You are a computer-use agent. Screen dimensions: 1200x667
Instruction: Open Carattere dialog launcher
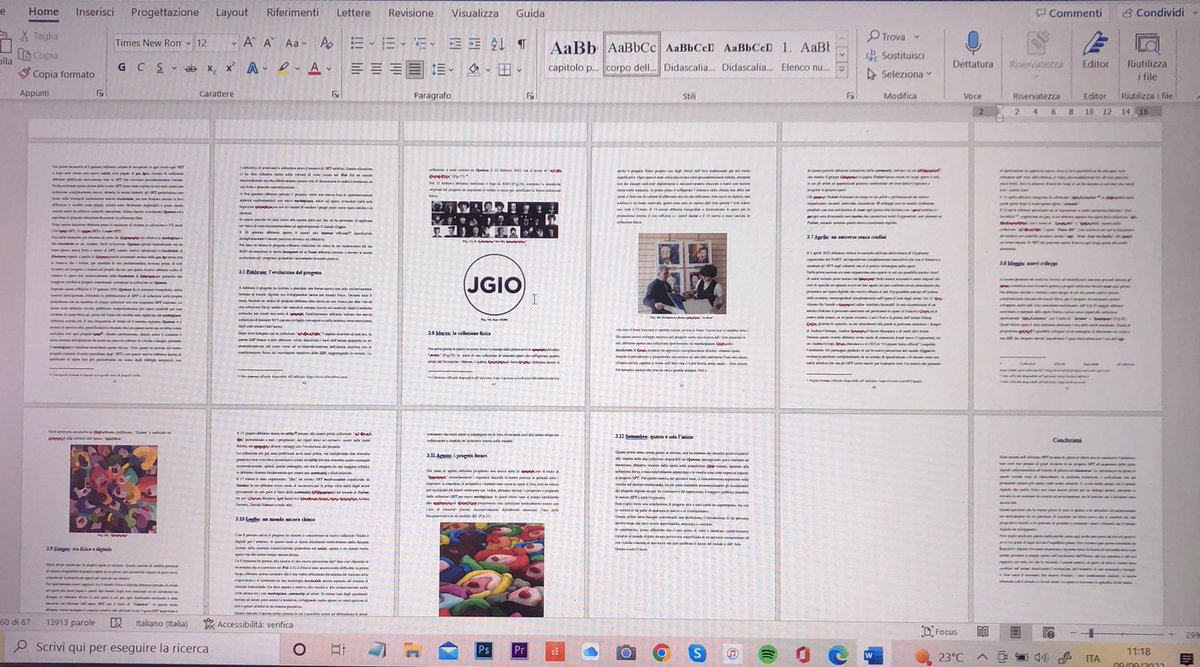click(x=335, y=94)
